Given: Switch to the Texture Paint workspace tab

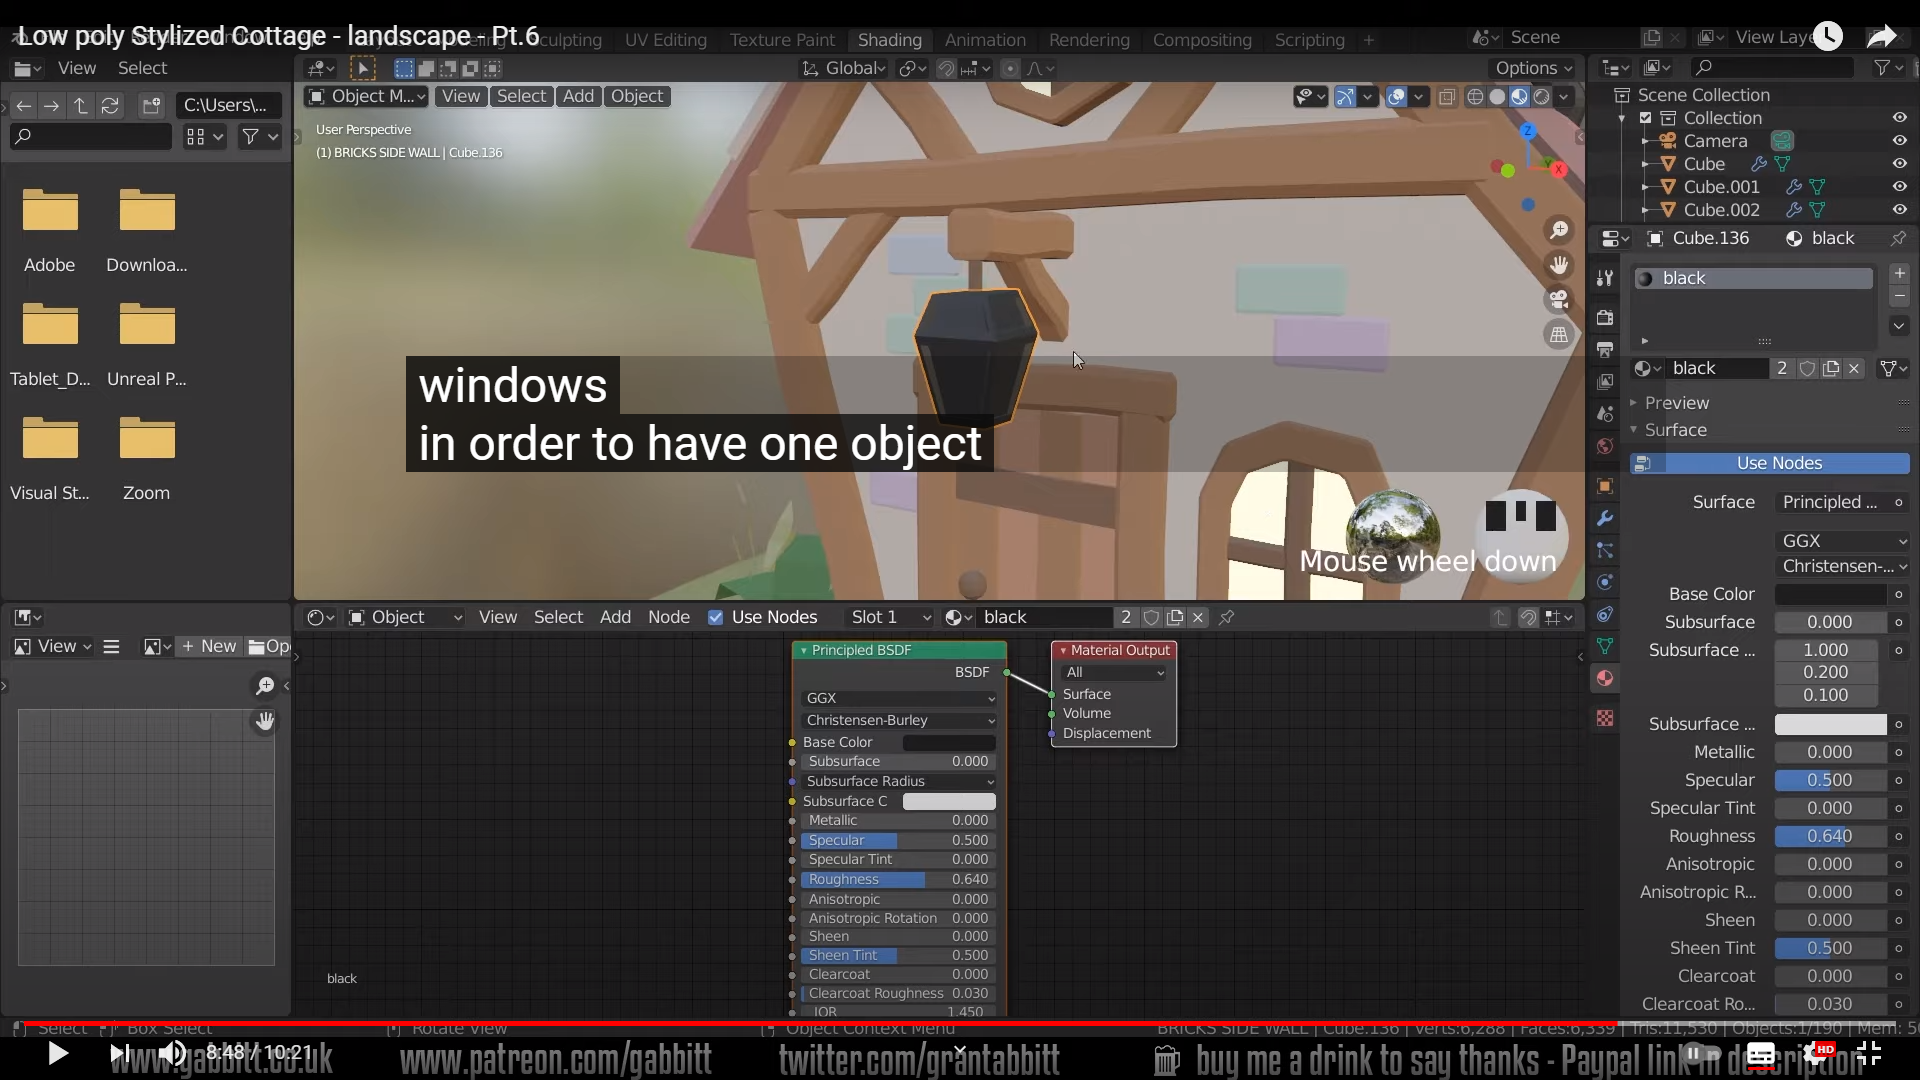Looking at the screenshot, I should 781,40.
